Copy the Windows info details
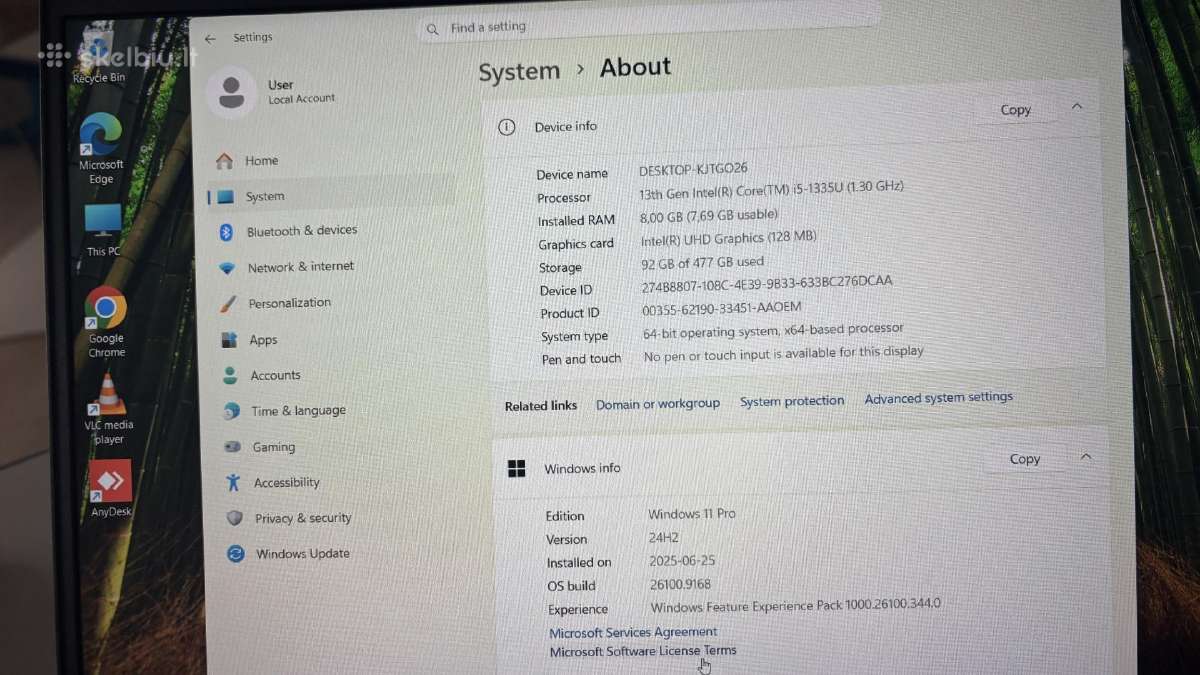Screen dimensions: 1200x675 coord(1024,459)
